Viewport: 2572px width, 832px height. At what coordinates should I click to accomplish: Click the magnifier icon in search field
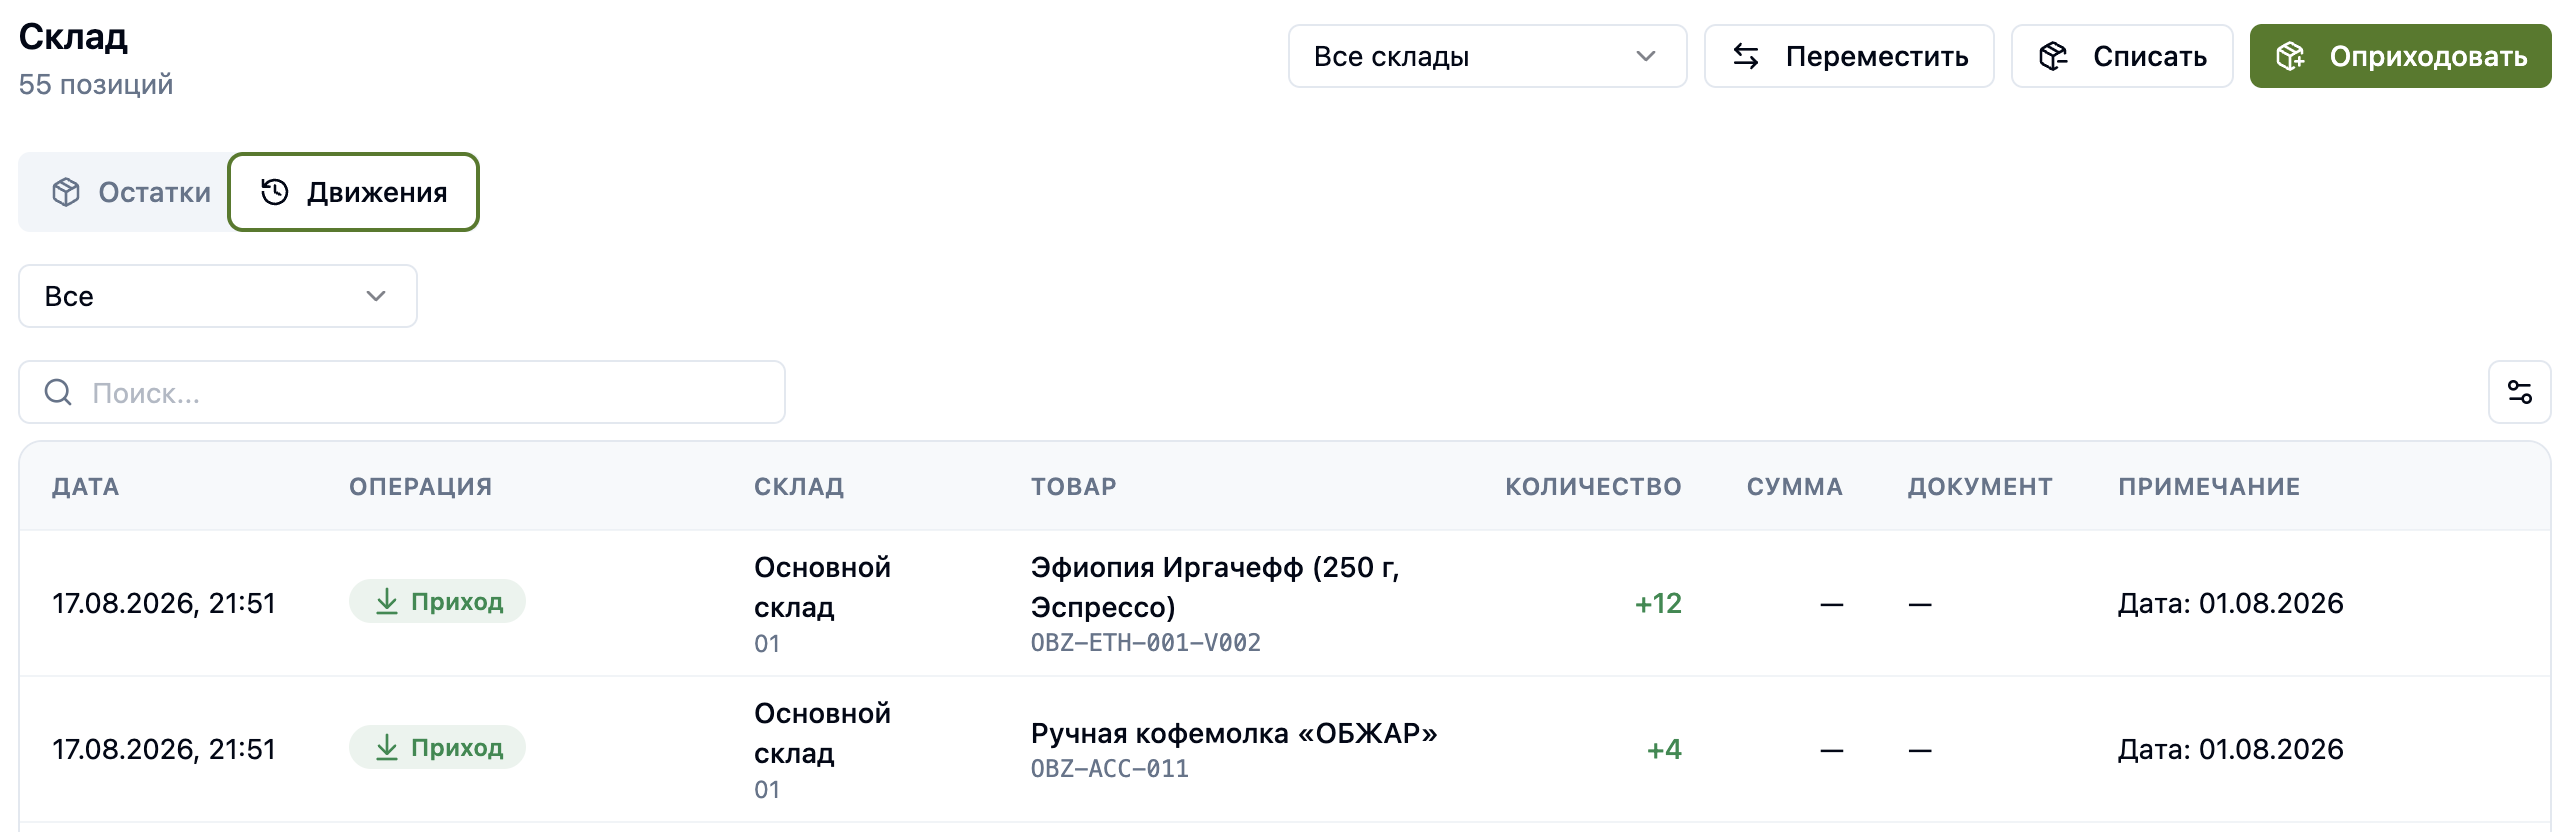pos(58,392)
